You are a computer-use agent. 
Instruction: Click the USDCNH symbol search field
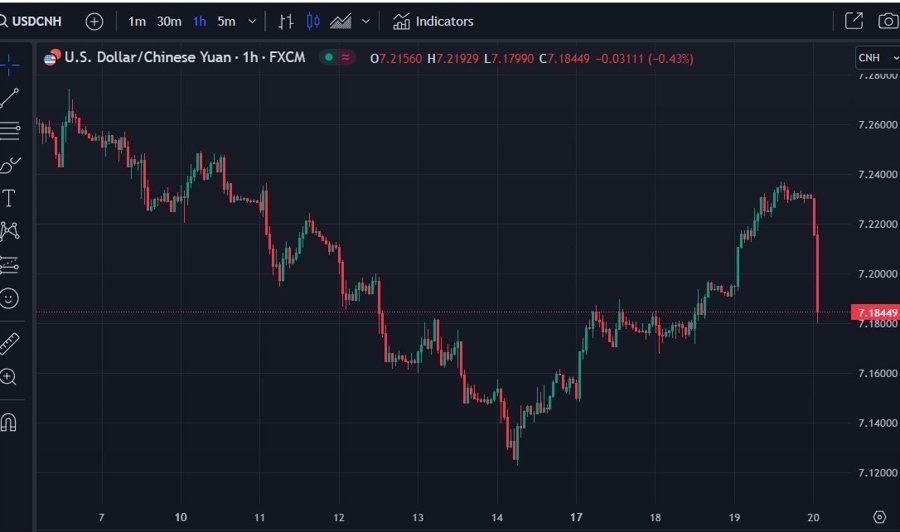(x=38, y=21)
